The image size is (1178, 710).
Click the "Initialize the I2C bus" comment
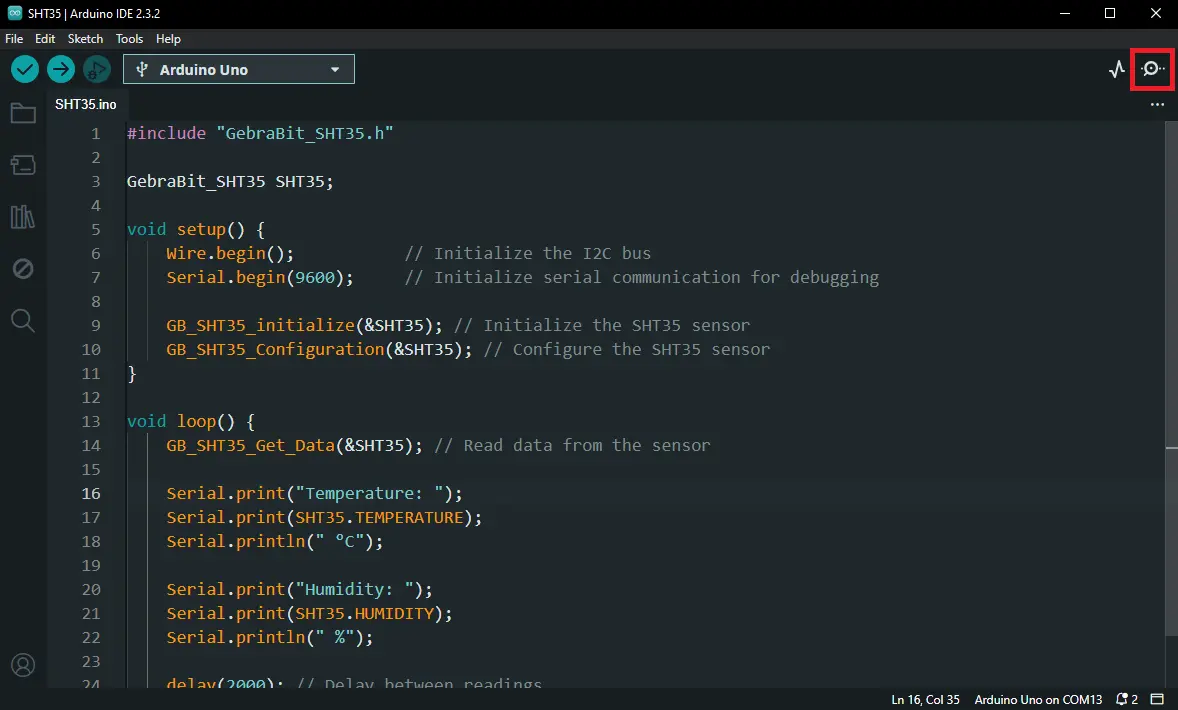coord(527,253)
